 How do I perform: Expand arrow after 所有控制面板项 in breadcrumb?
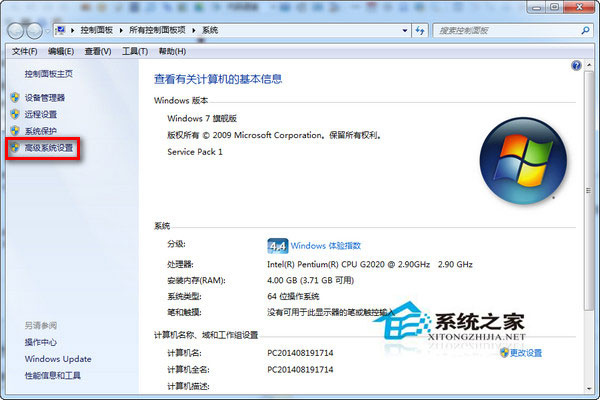point(194,30)
